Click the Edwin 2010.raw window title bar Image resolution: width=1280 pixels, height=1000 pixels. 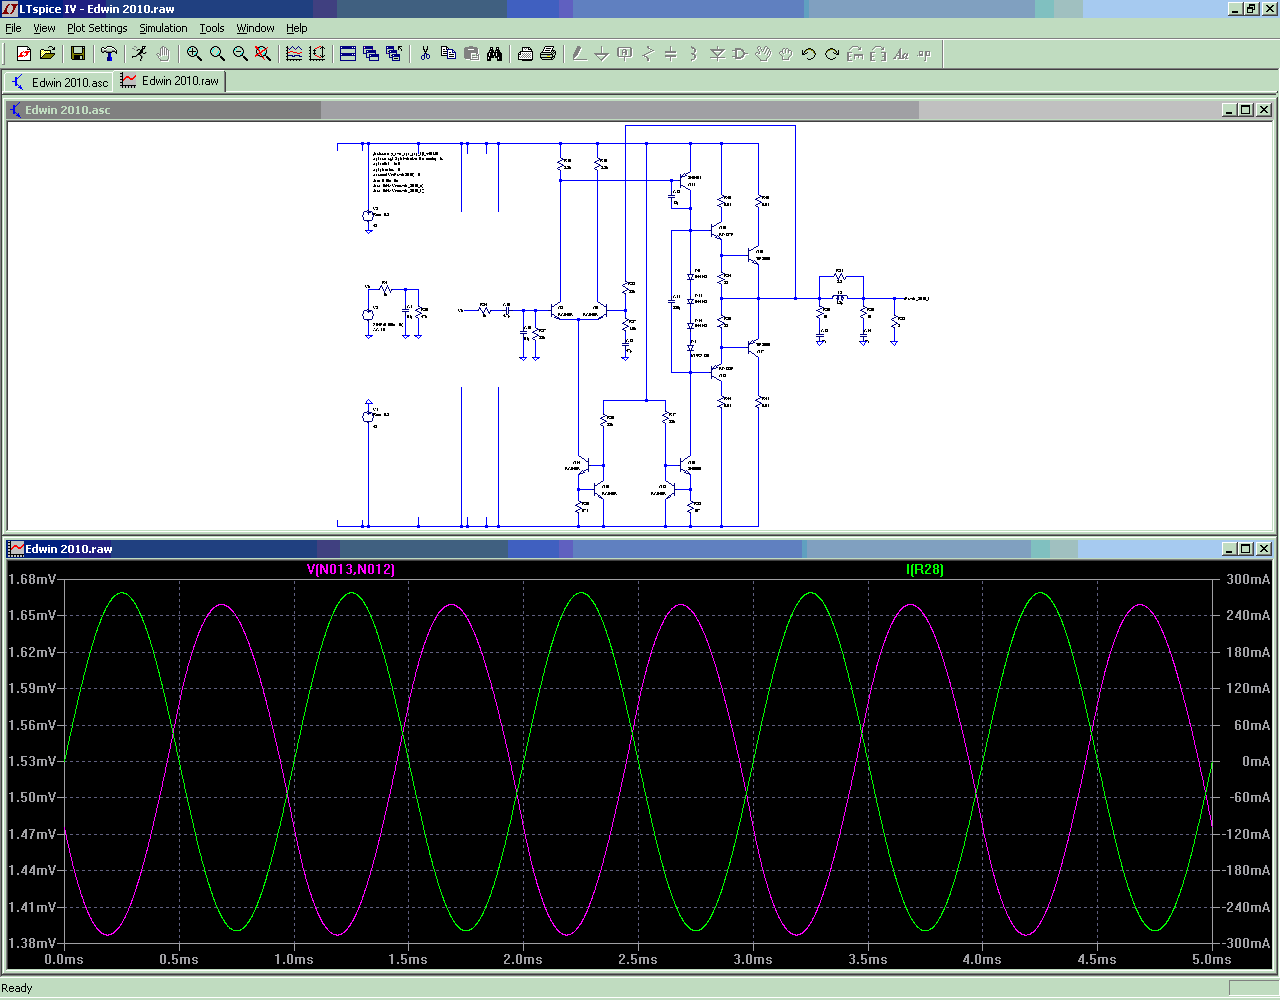pyautogui.click(x=640, y=549)
